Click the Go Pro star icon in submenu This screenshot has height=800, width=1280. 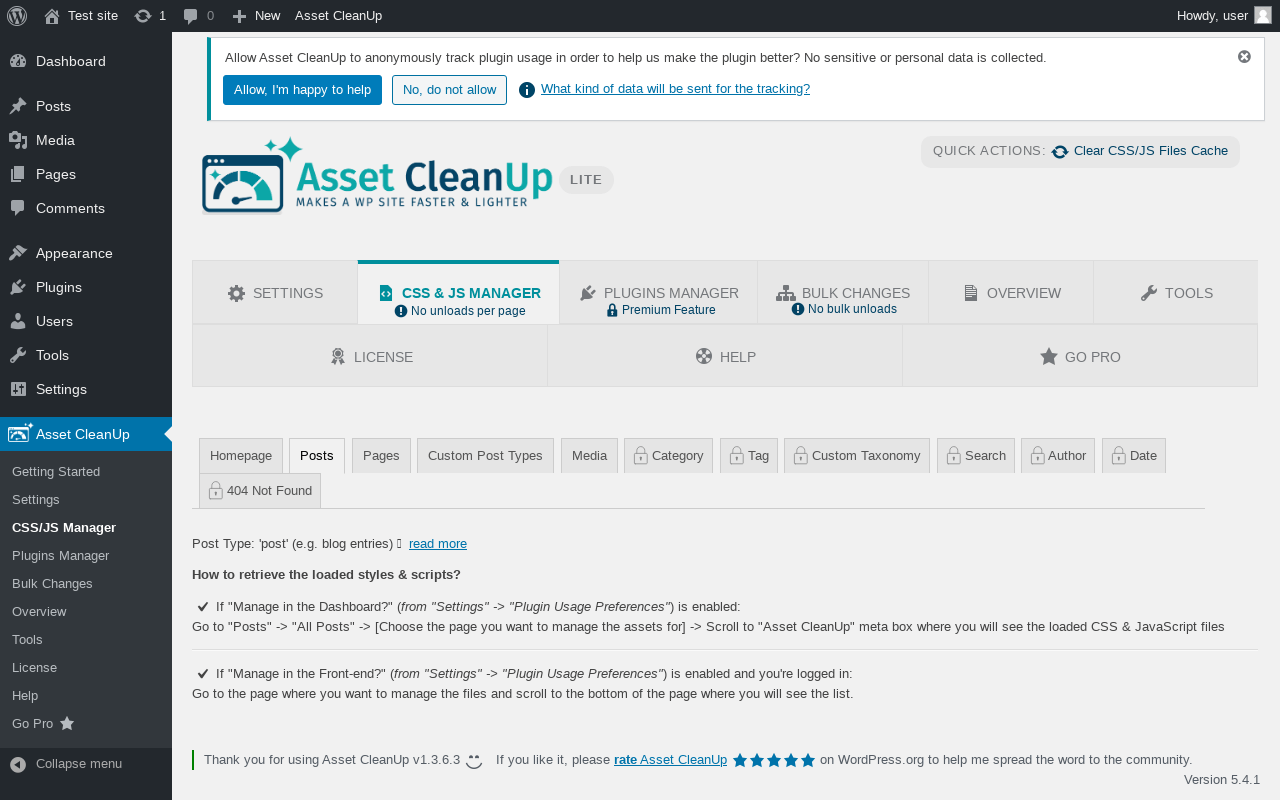(67, 723)
